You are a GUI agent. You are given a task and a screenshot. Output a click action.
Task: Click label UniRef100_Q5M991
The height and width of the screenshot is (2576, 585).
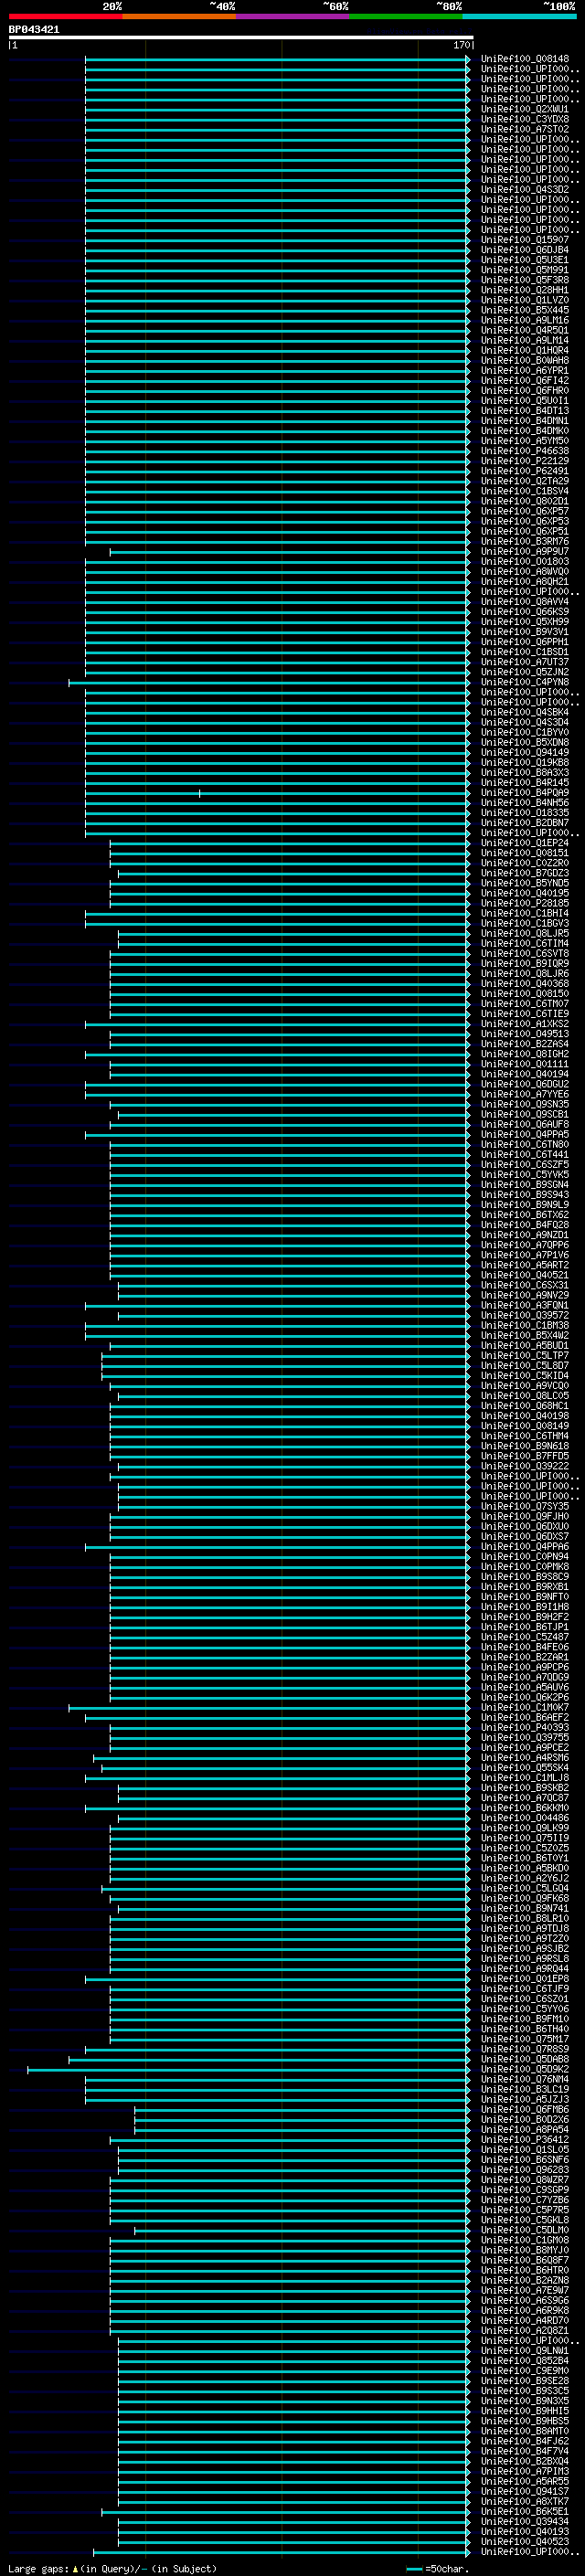pyautogui.click(x=525, y=270)
